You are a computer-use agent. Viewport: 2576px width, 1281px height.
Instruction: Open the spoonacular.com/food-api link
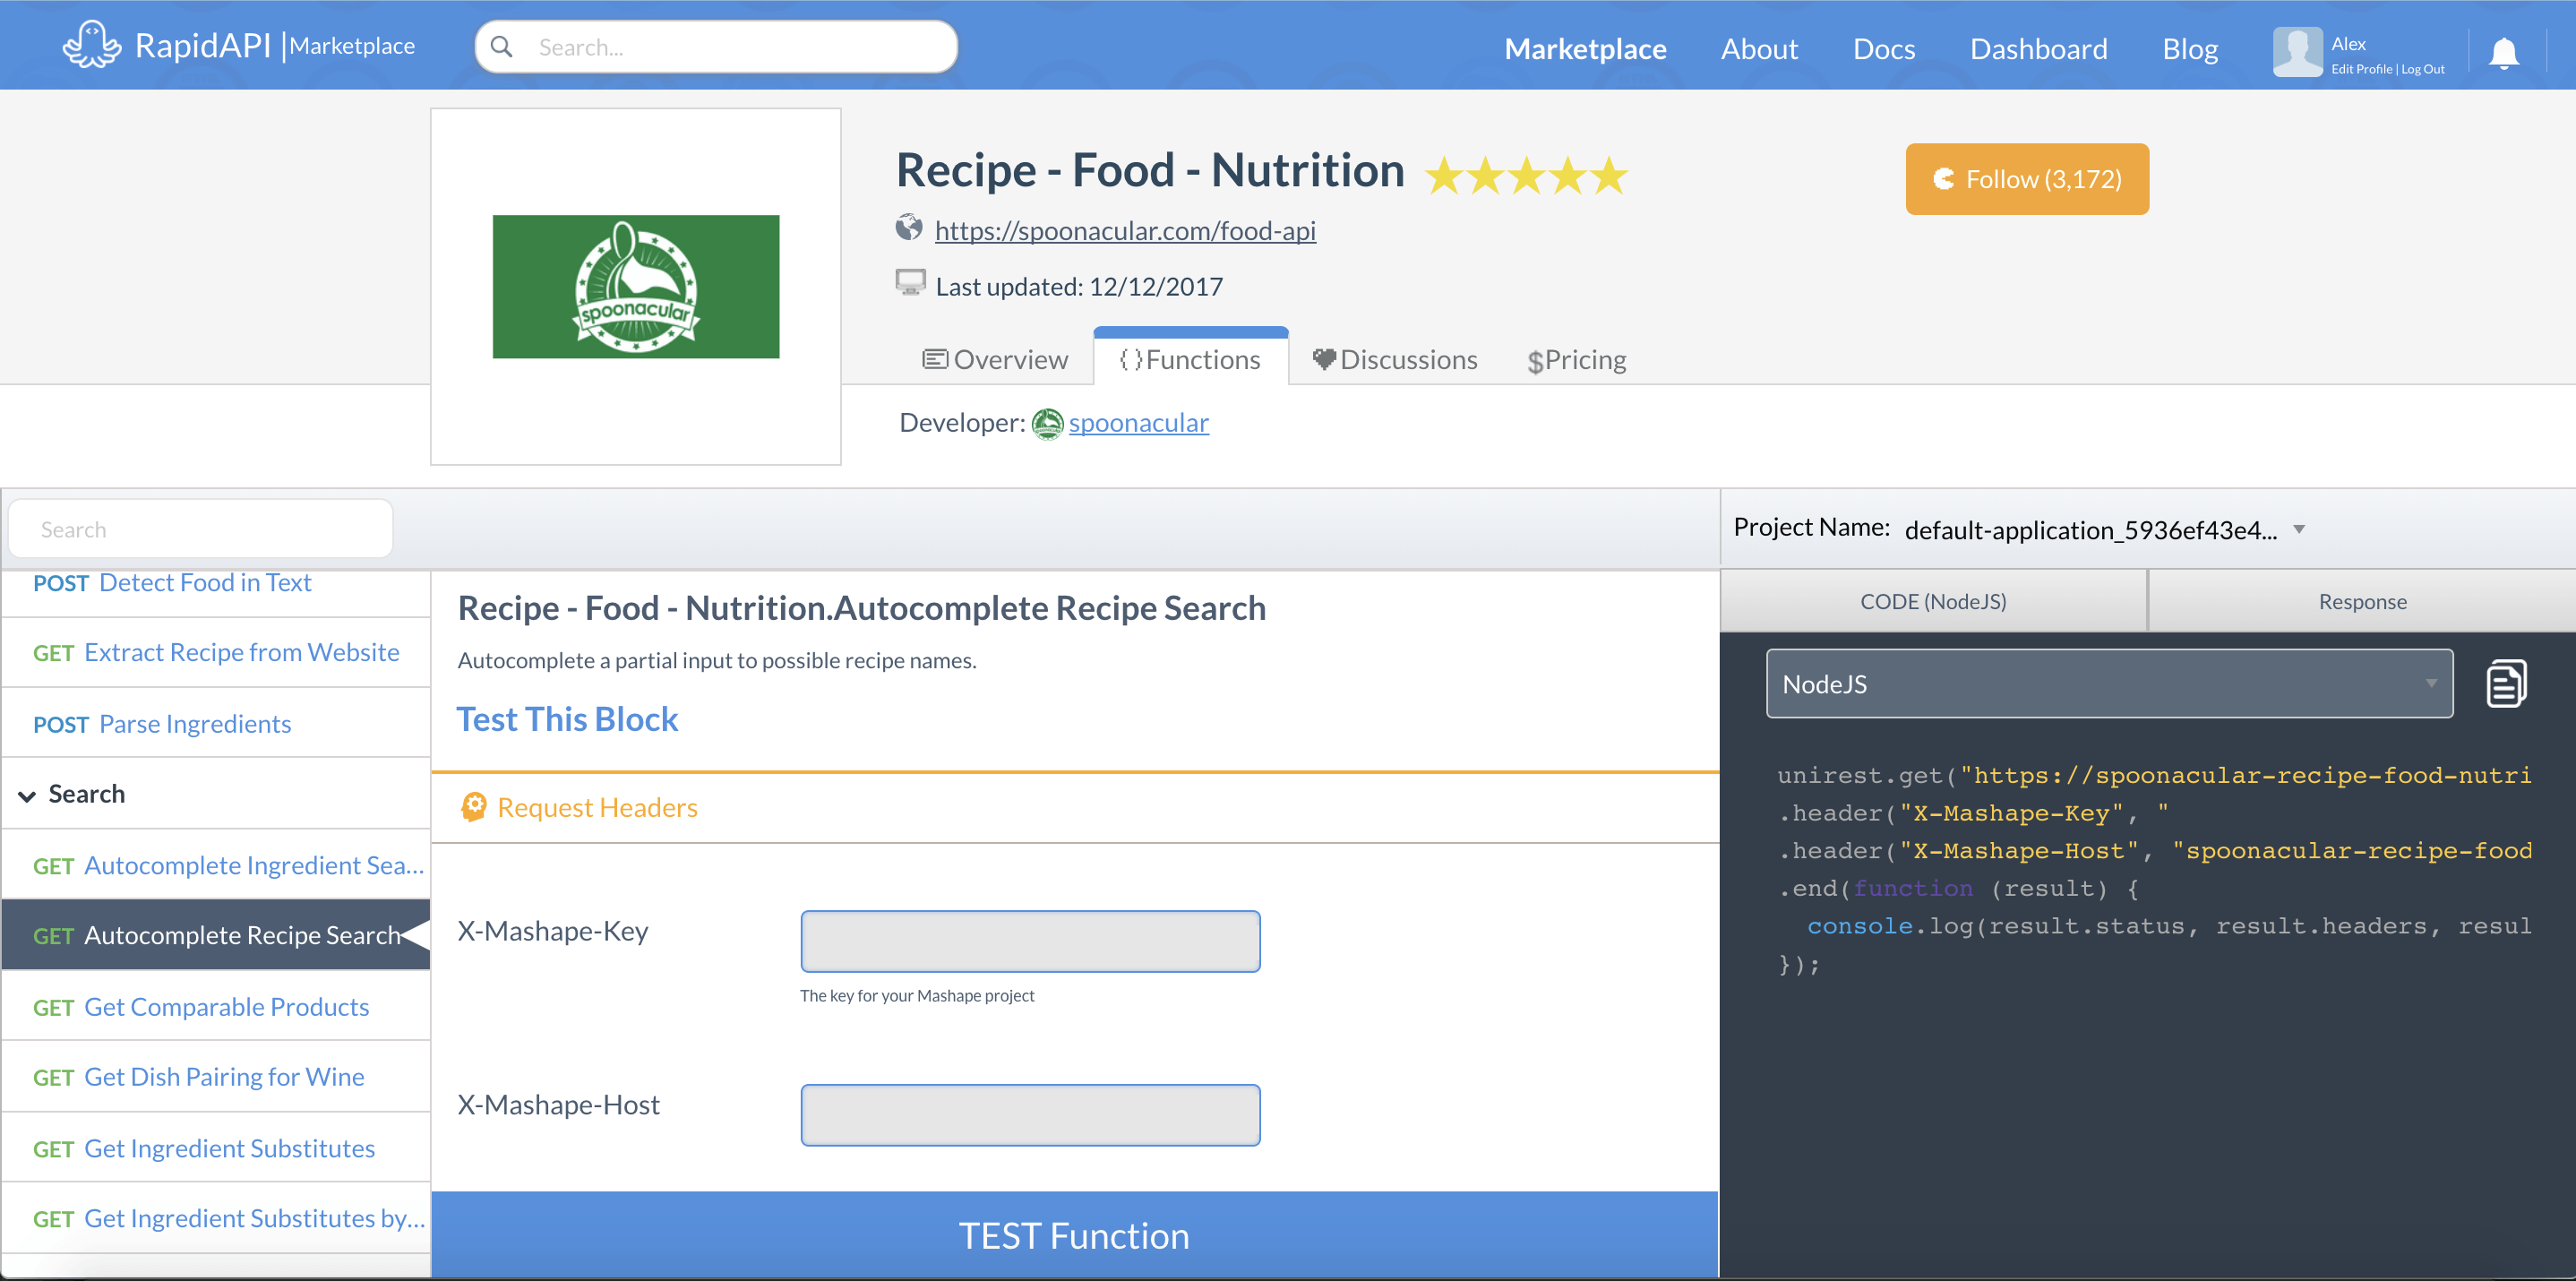(1125, 230)
